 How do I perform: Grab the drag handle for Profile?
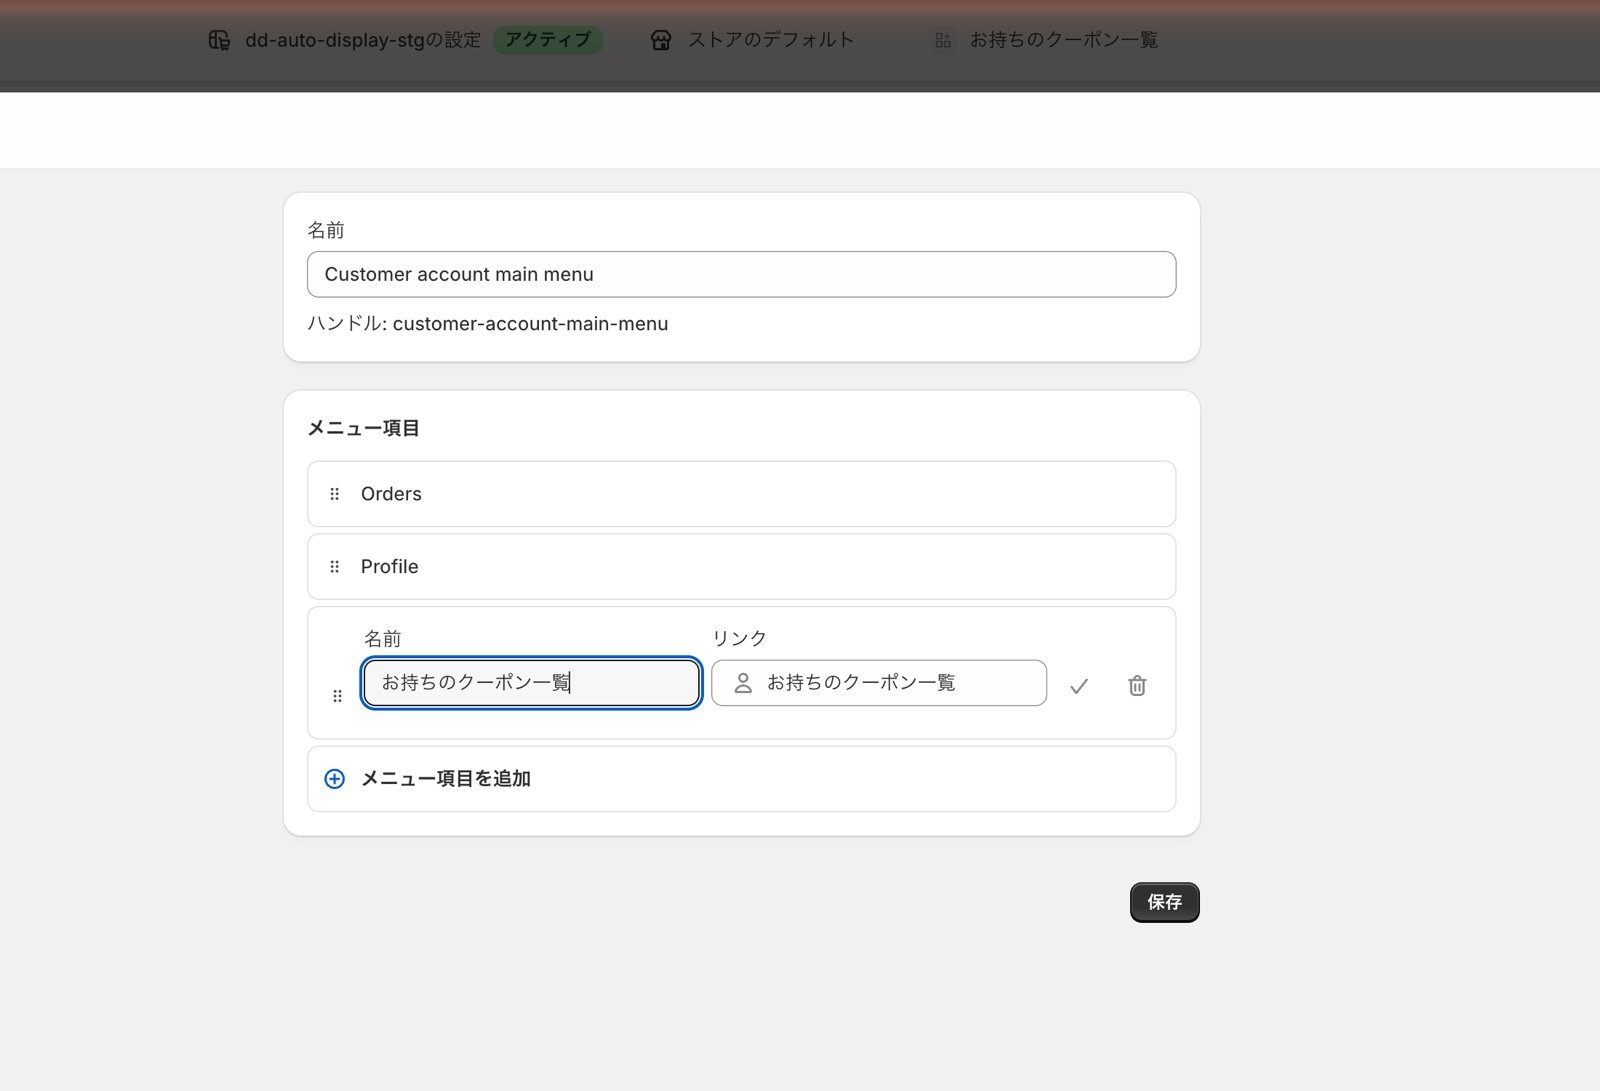335,567
